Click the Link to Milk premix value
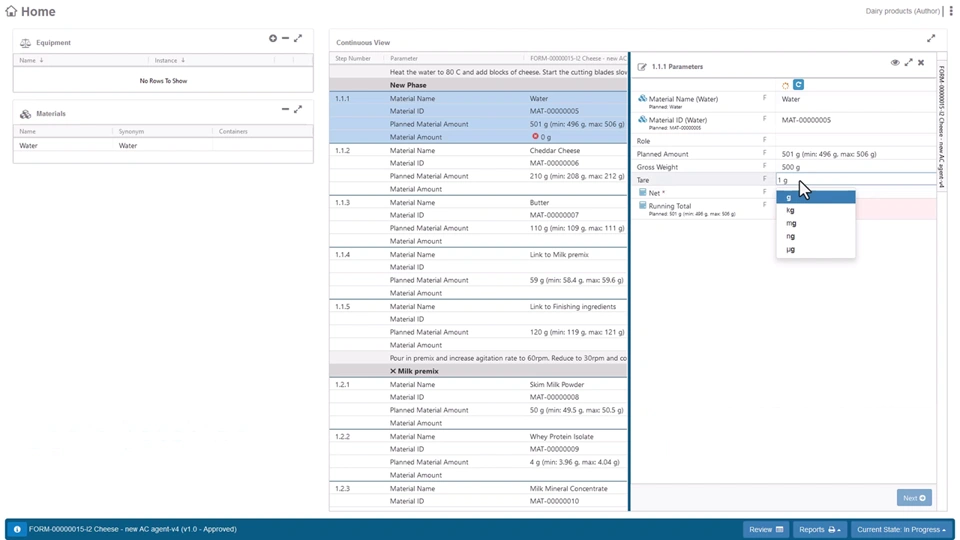Viewport: 960px width, 540px height. [559, 255]
